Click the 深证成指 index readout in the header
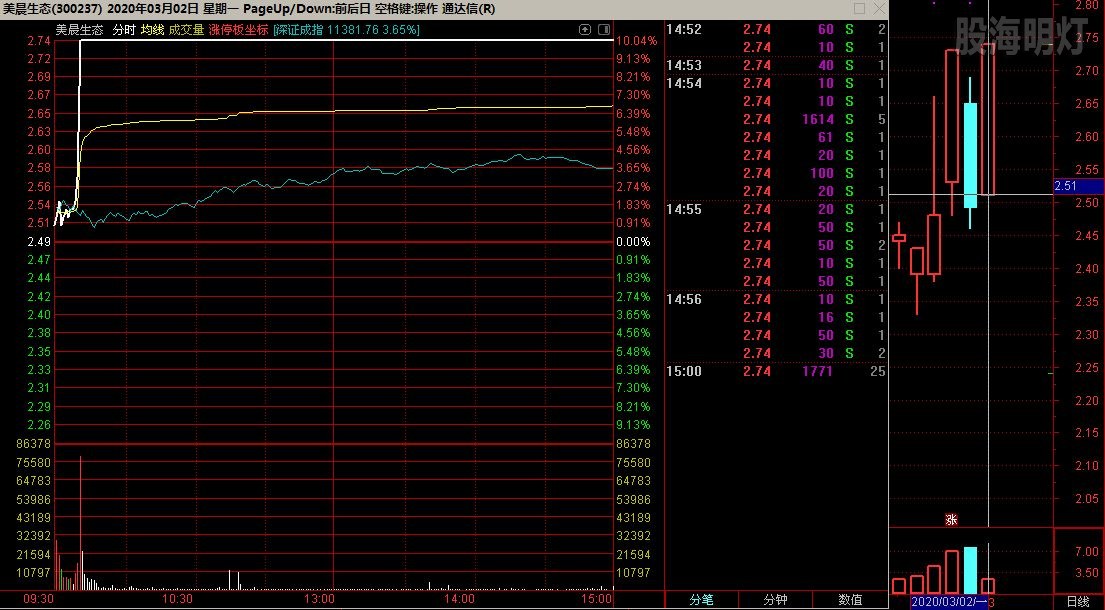1105x610 pixels. (346, 30)
